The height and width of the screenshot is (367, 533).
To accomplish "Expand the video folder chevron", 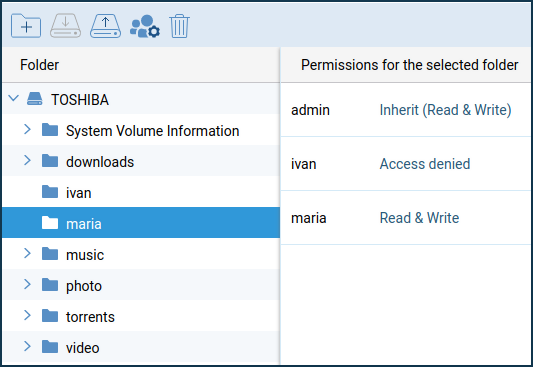I will coord(28,347).
